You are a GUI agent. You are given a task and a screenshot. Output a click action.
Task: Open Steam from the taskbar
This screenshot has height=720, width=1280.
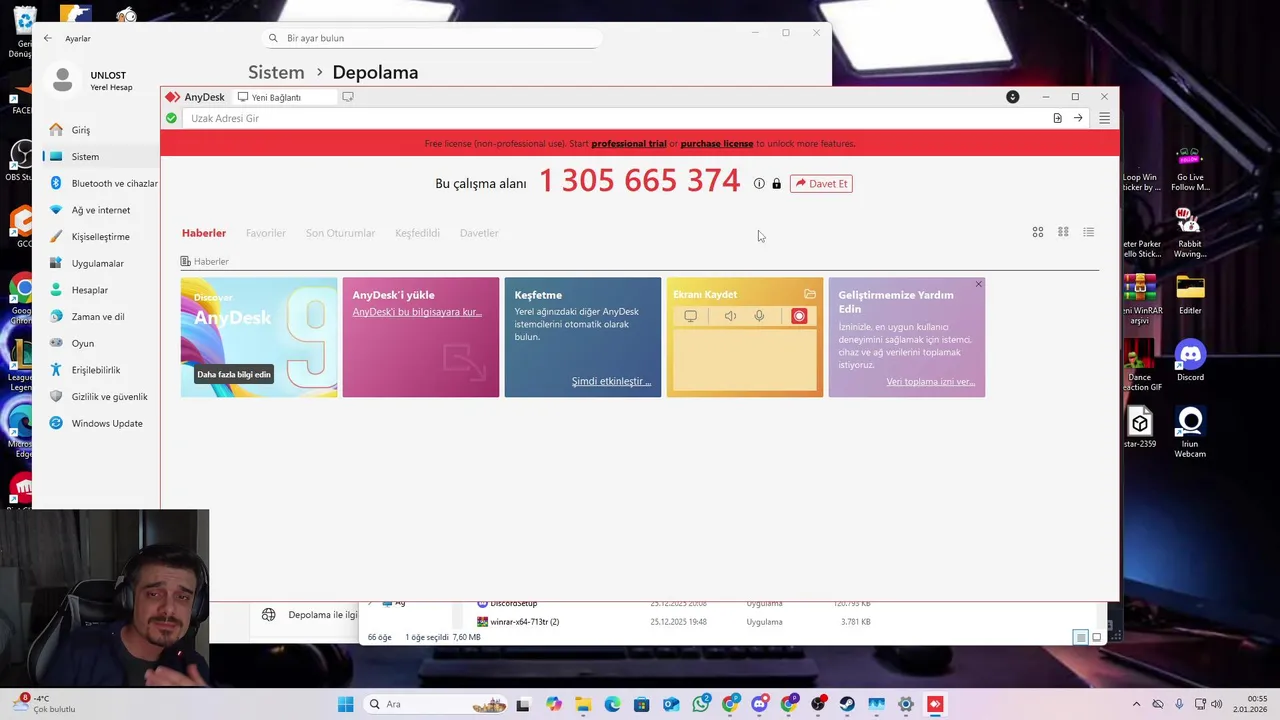(x=847, y=704)
